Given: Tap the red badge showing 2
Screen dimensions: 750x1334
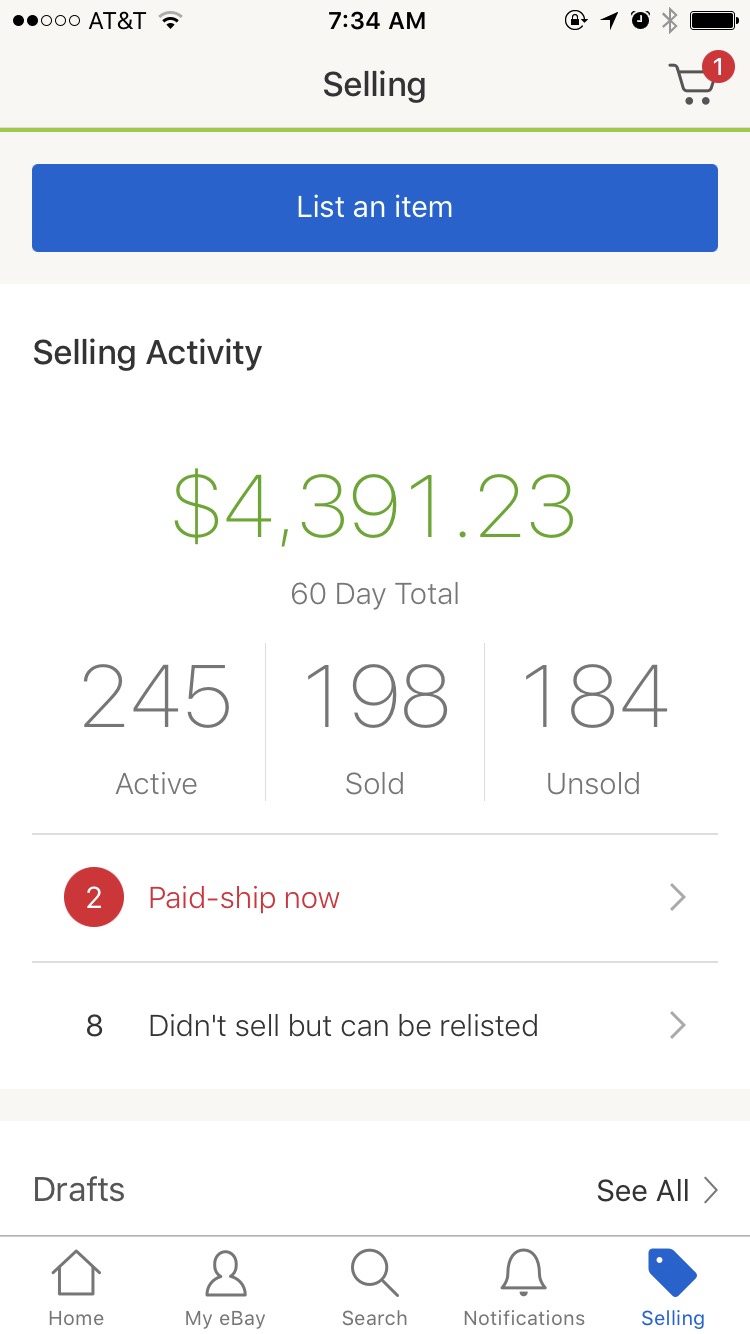Looking at the screenshot, I should pos(94,898).
